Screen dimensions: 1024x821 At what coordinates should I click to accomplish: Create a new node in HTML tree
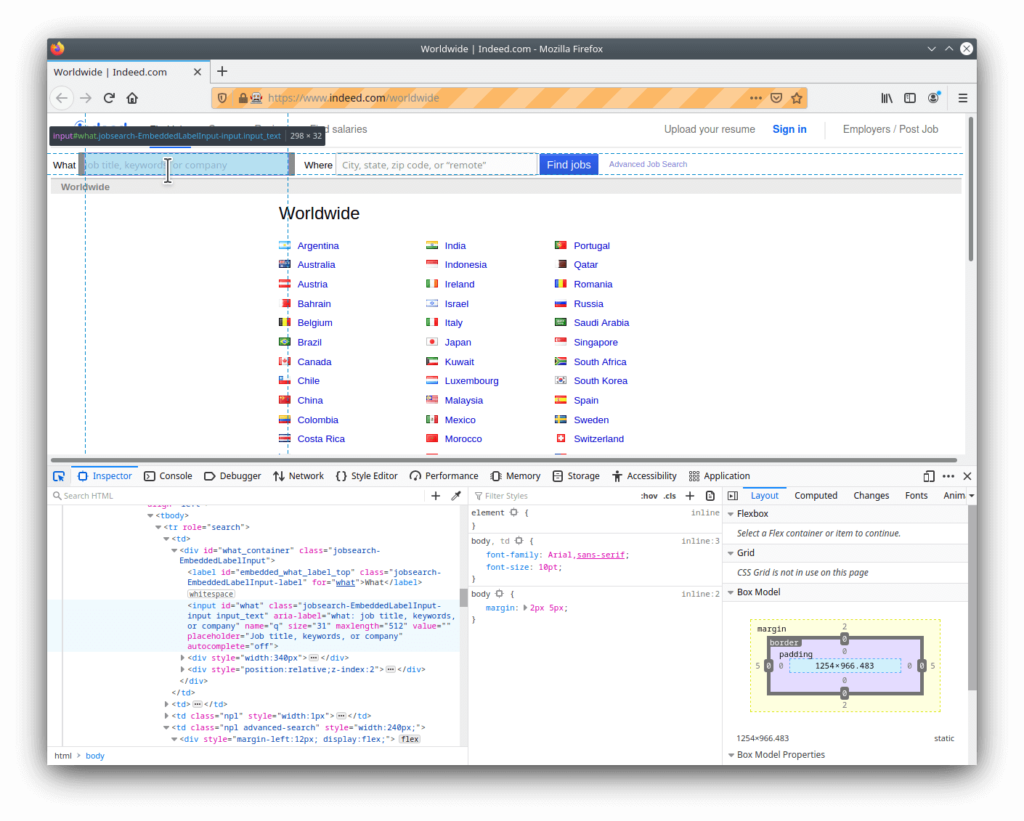(x=436, y=496)
